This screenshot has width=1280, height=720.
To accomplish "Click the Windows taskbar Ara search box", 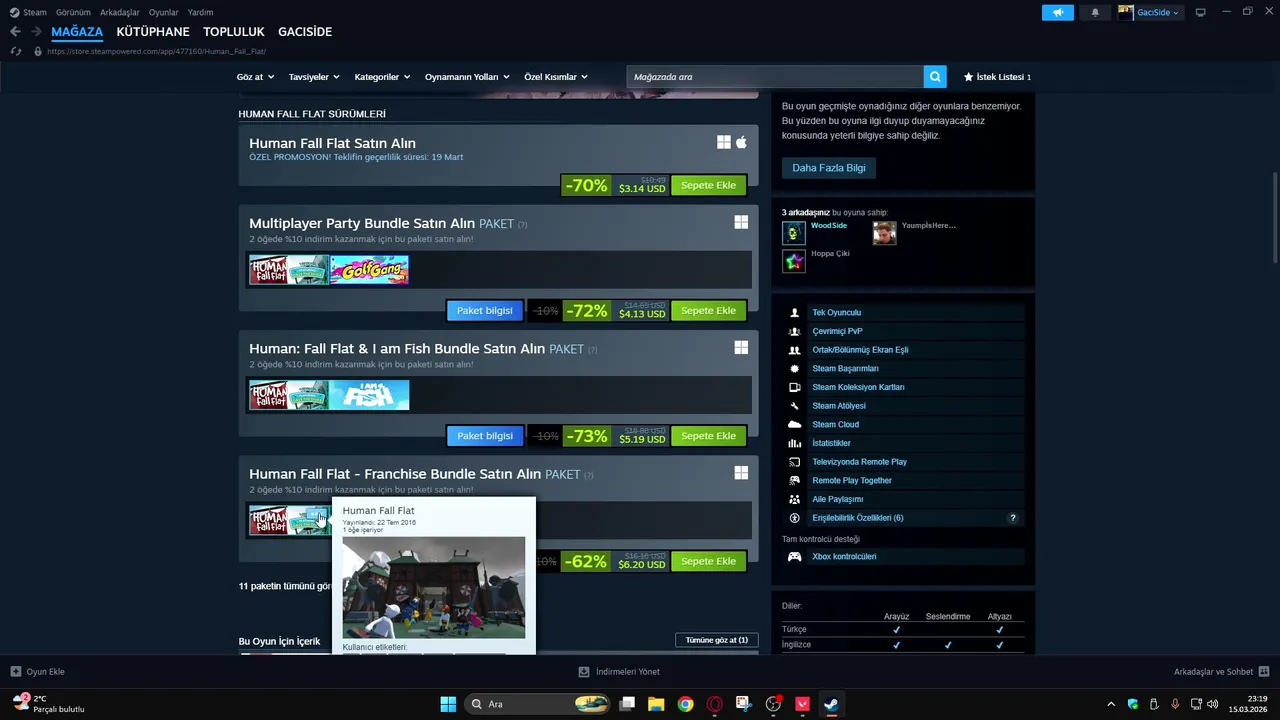I will (538, 704).
